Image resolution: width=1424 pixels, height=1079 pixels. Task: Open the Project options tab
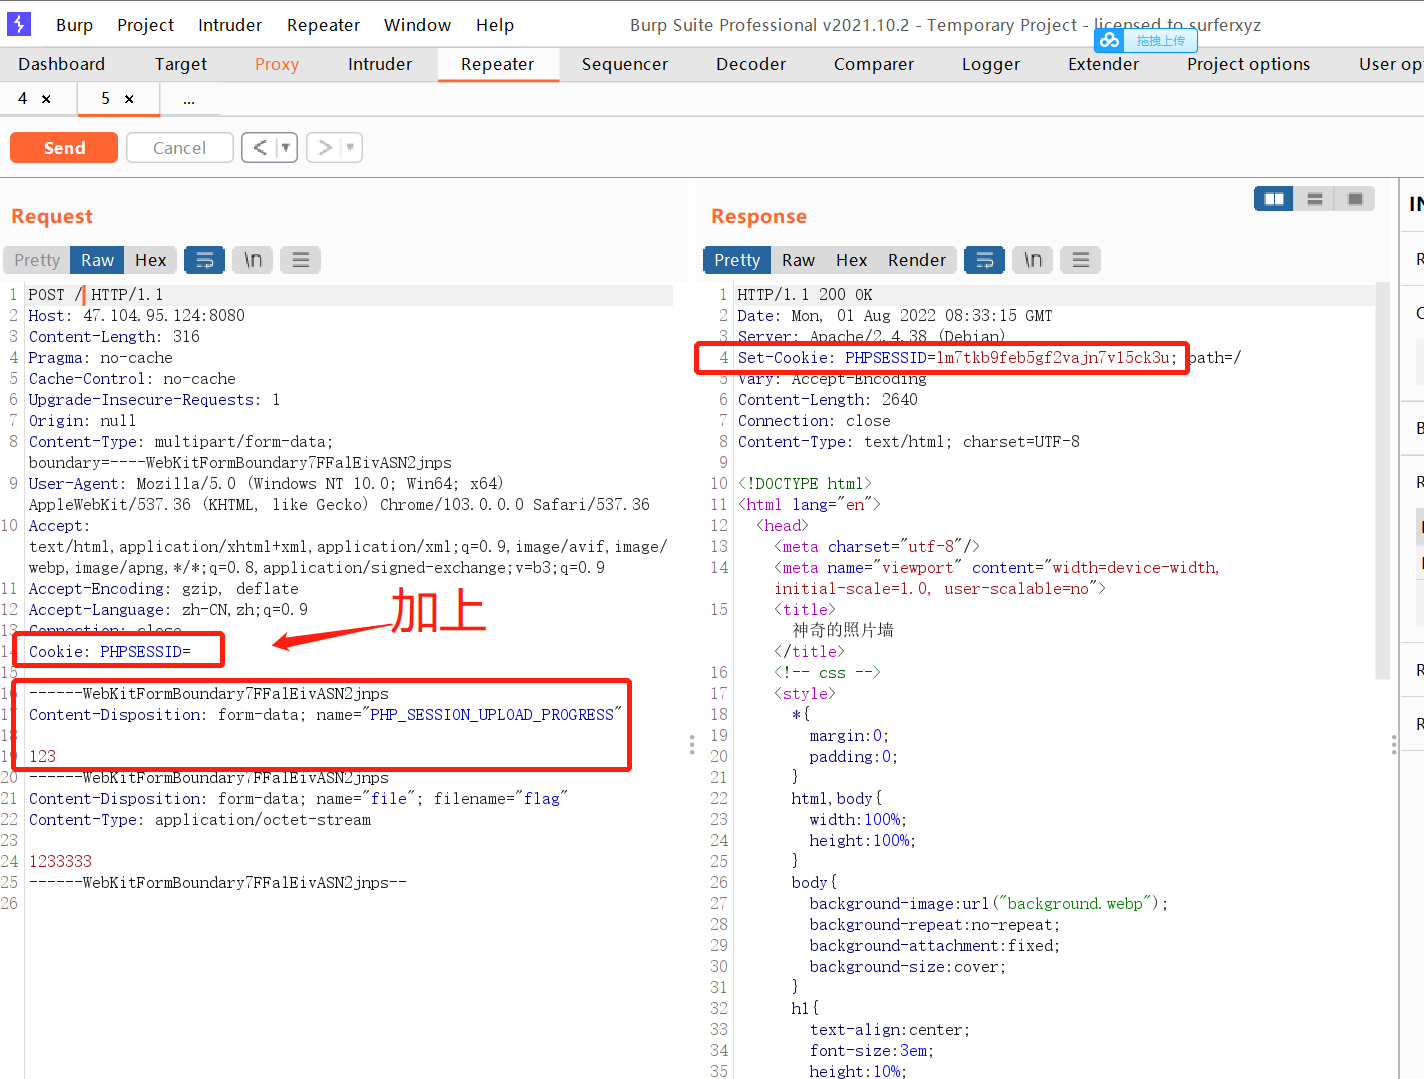1249,64
